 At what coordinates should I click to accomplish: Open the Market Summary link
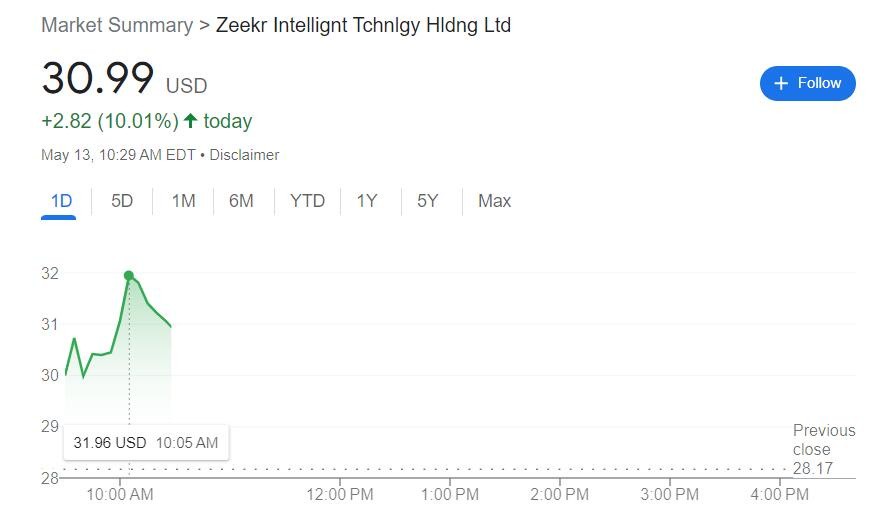(117, 25)
